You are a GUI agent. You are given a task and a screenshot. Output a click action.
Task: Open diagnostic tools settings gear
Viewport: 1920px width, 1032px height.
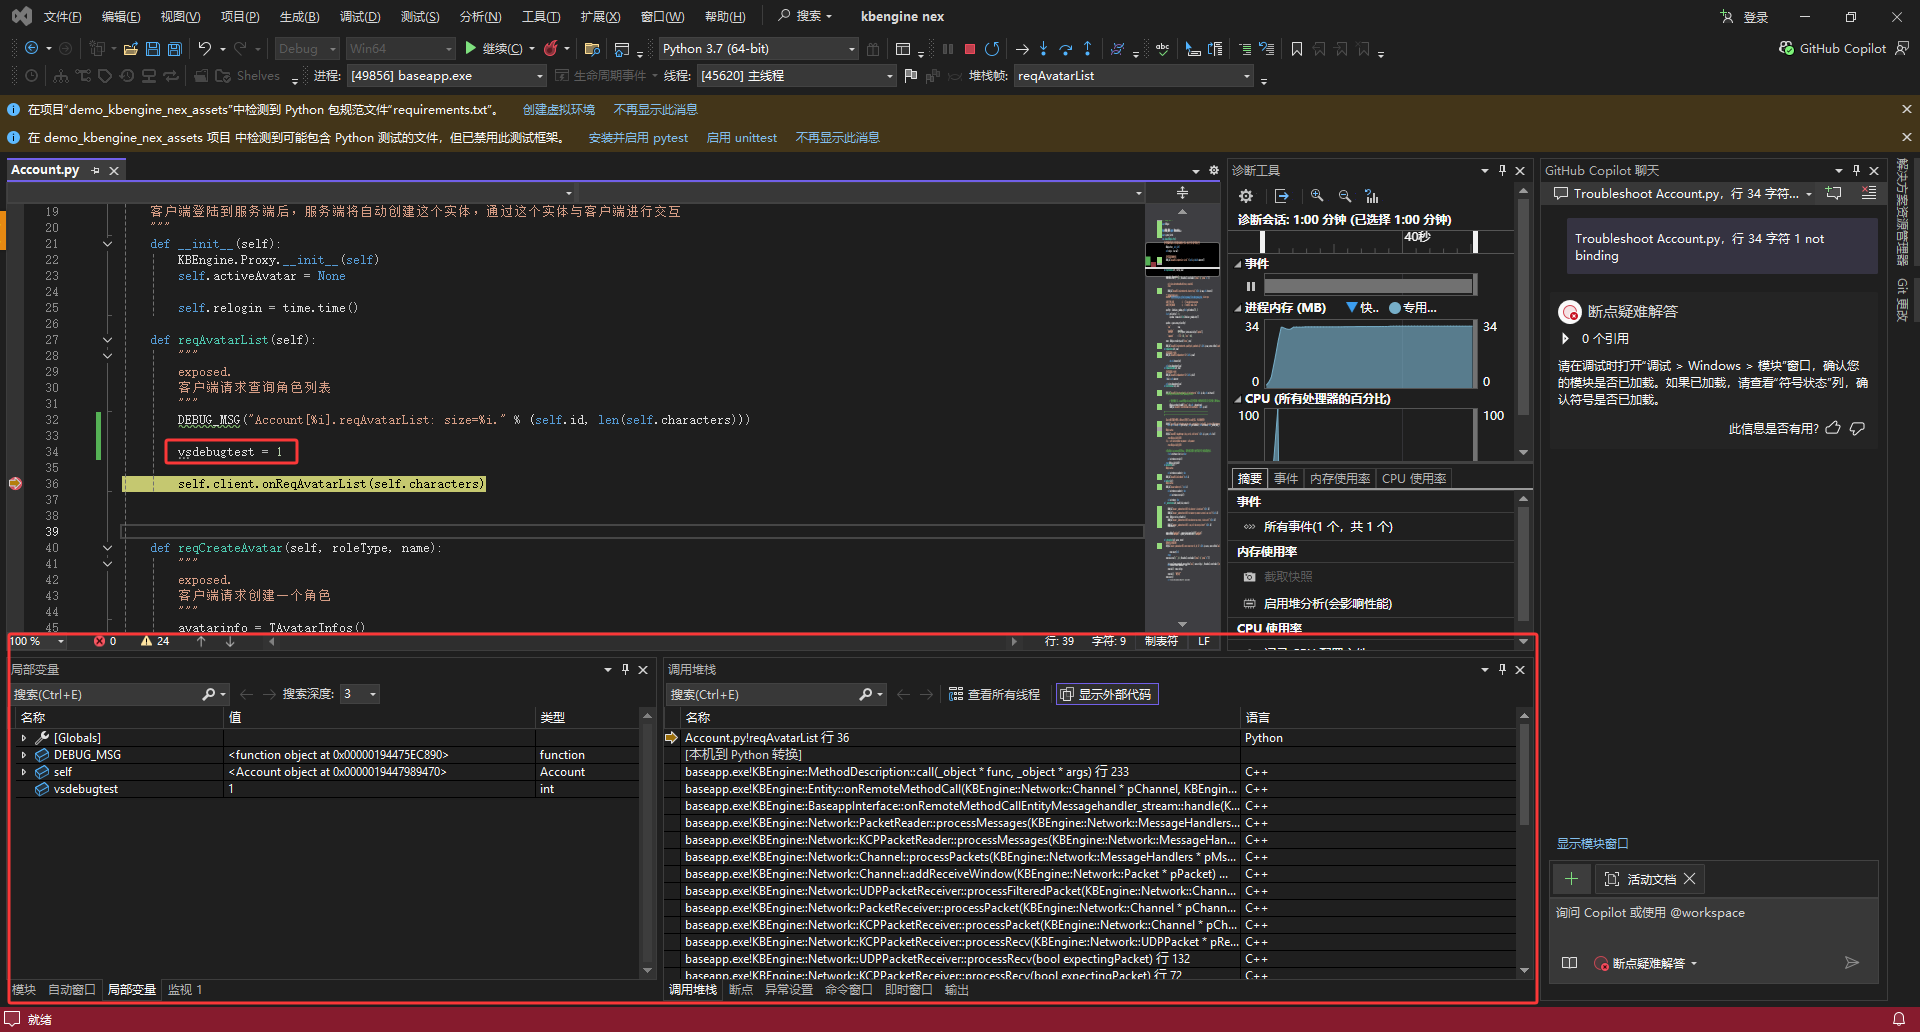pyautogui.click(x=1246, y=196)
